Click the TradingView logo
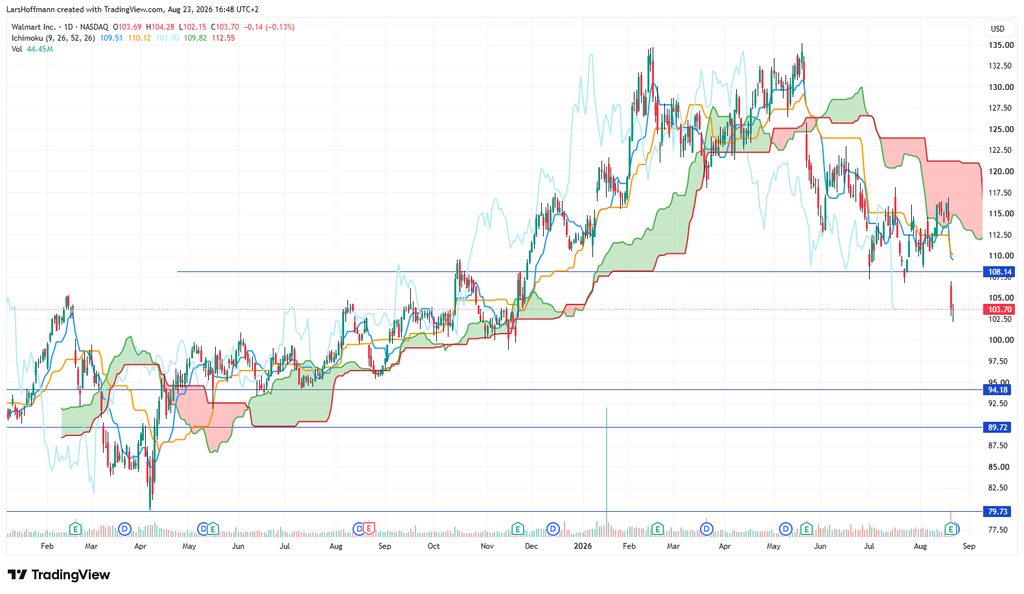Screen dimensions: 1024x594 click(59, 574)
